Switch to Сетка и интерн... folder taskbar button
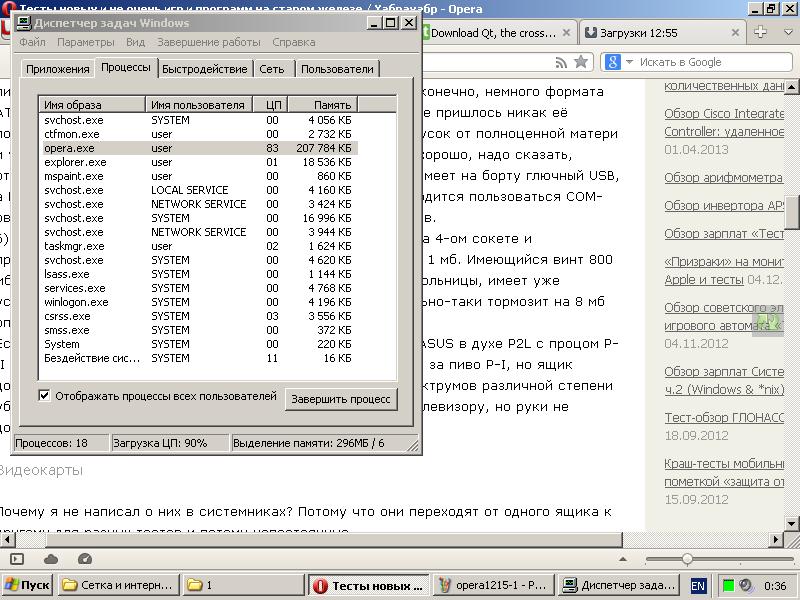The width and height of the screenshot is (800, 600). [x=119, y=585]
